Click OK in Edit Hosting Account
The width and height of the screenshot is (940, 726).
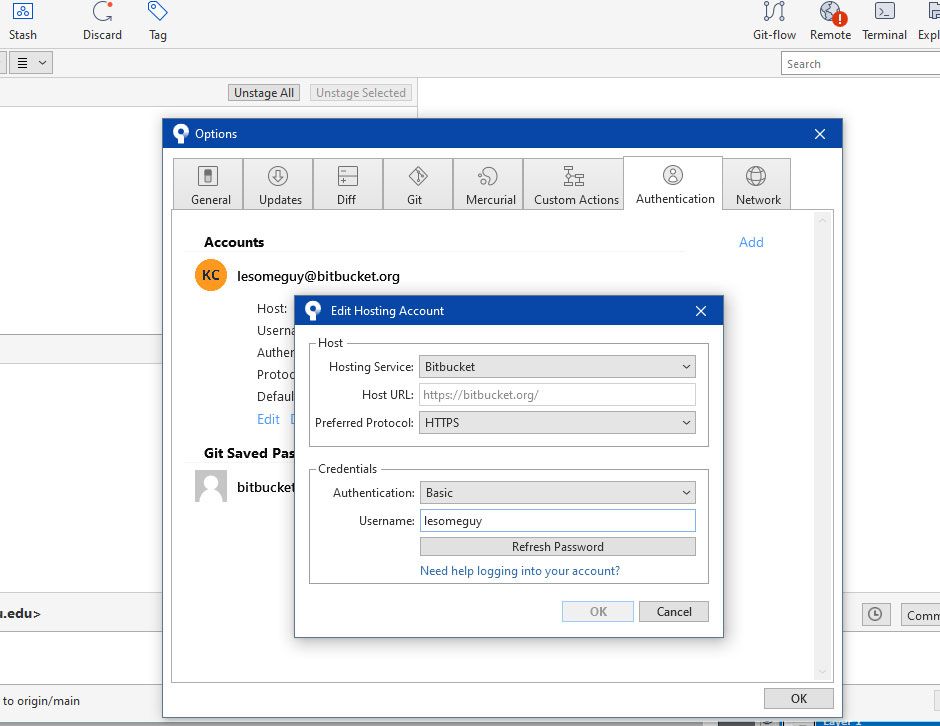click(598, 611)
